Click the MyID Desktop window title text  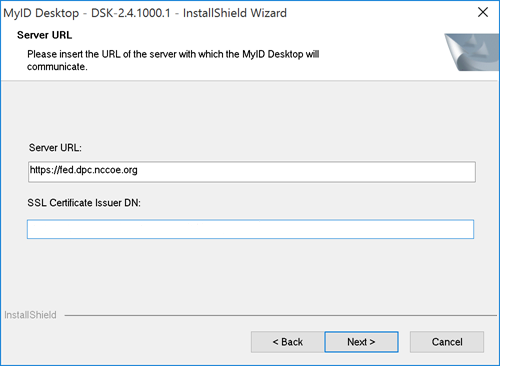[145, 13]
